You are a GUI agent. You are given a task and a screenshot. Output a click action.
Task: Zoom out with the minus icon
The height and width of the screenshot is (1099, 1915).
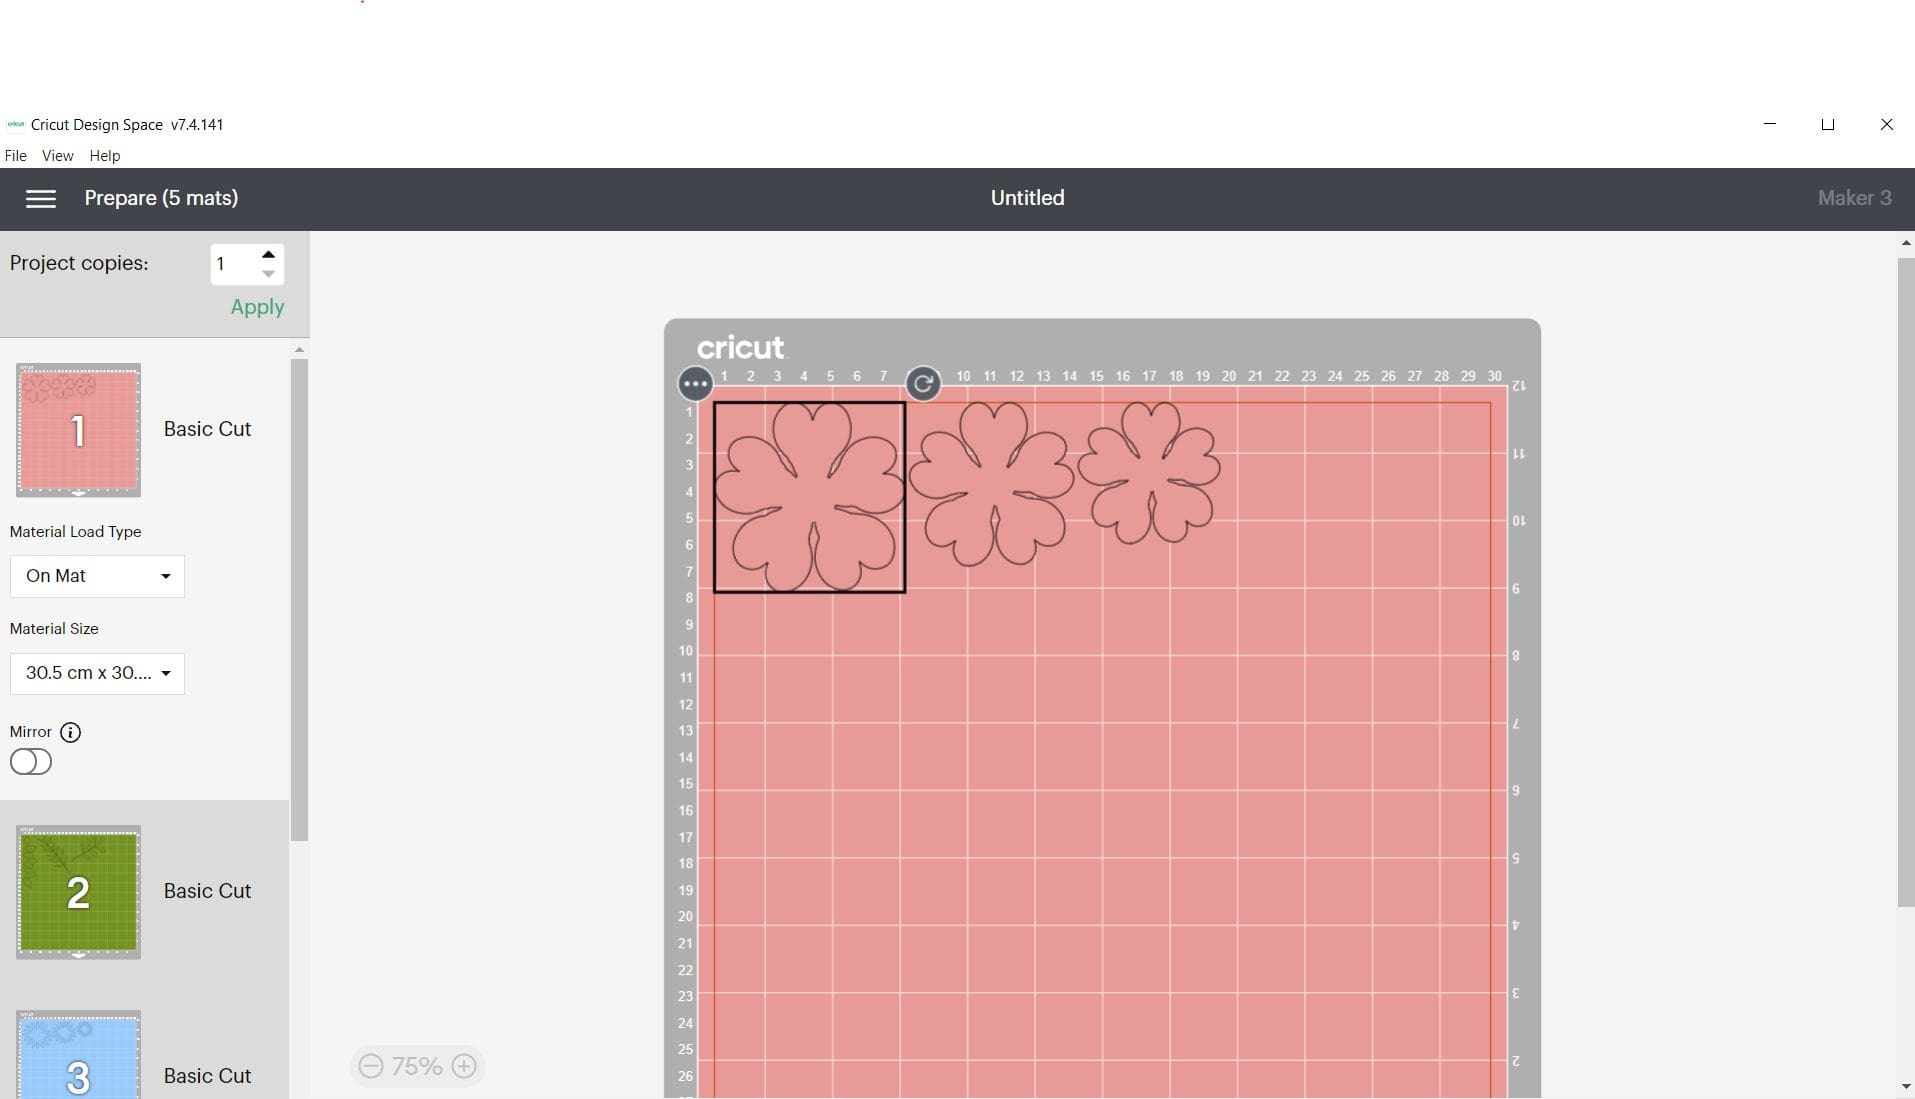(x=371, y=1066)
